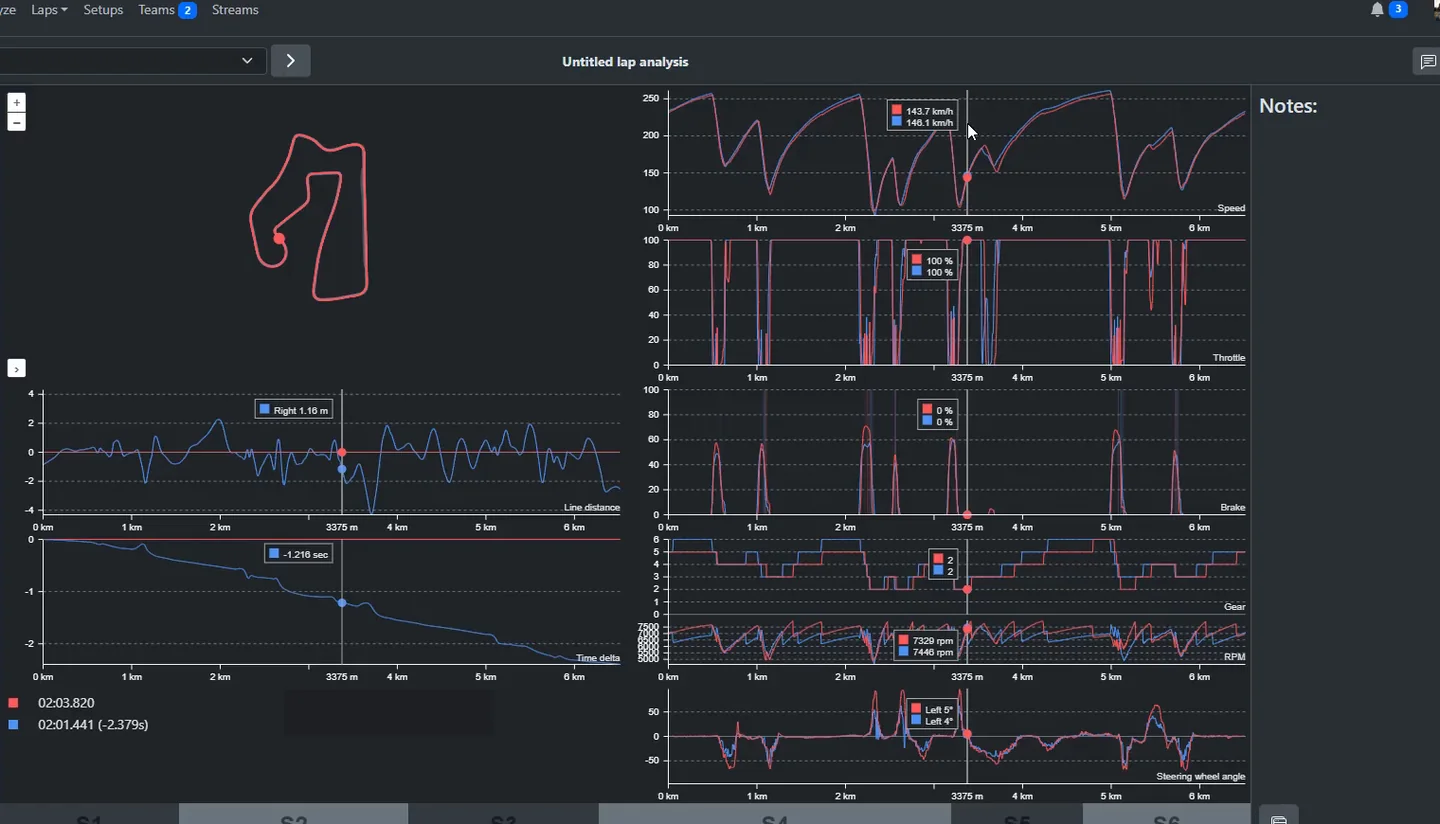Screen dimensions: 1440x824
Task: Click the Left 5° steering value
Action: (x=939, y=709)
